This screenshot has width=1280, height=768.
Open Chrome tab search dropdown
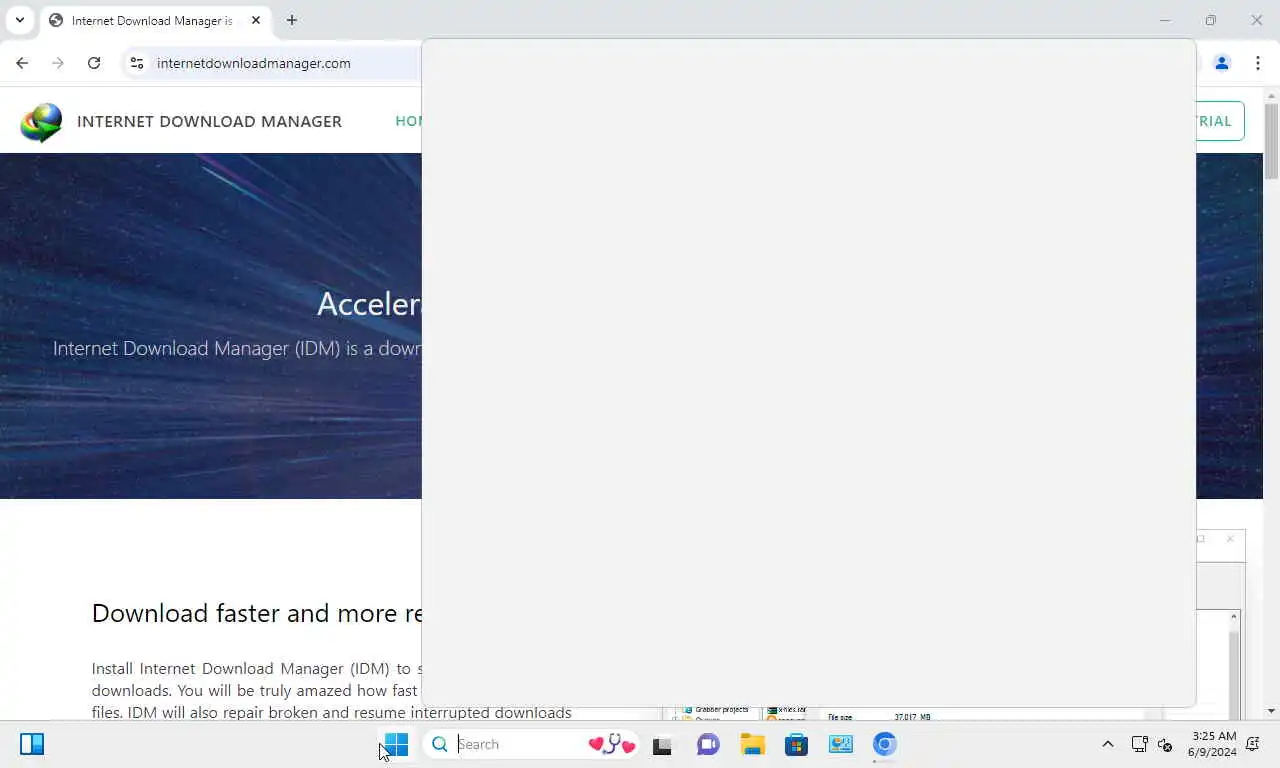click(x=19, y=20)
